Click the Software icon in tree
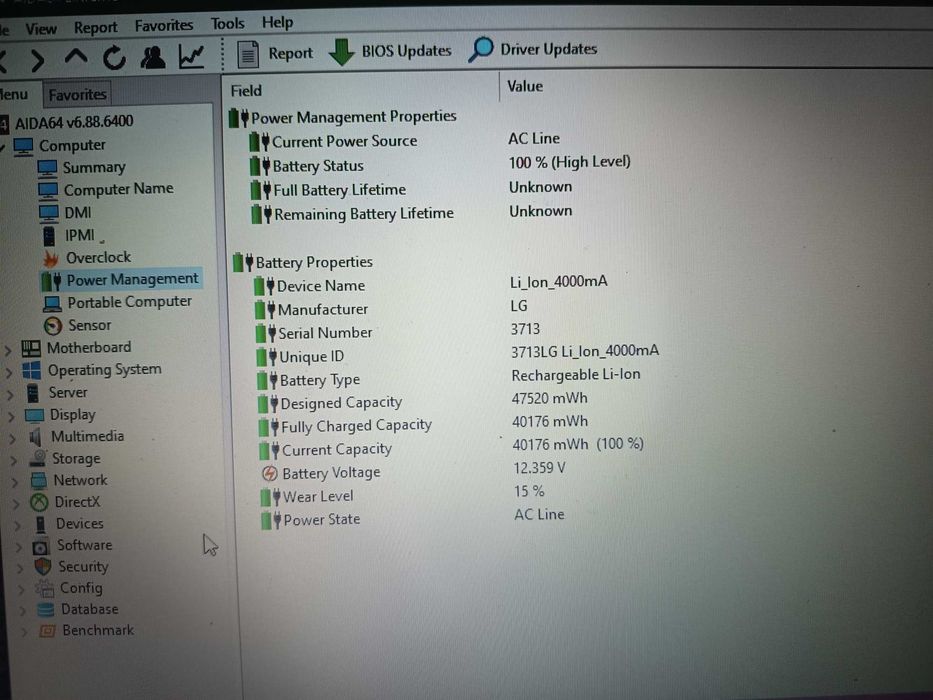The image size is (933, 700). tap(40, 546)
